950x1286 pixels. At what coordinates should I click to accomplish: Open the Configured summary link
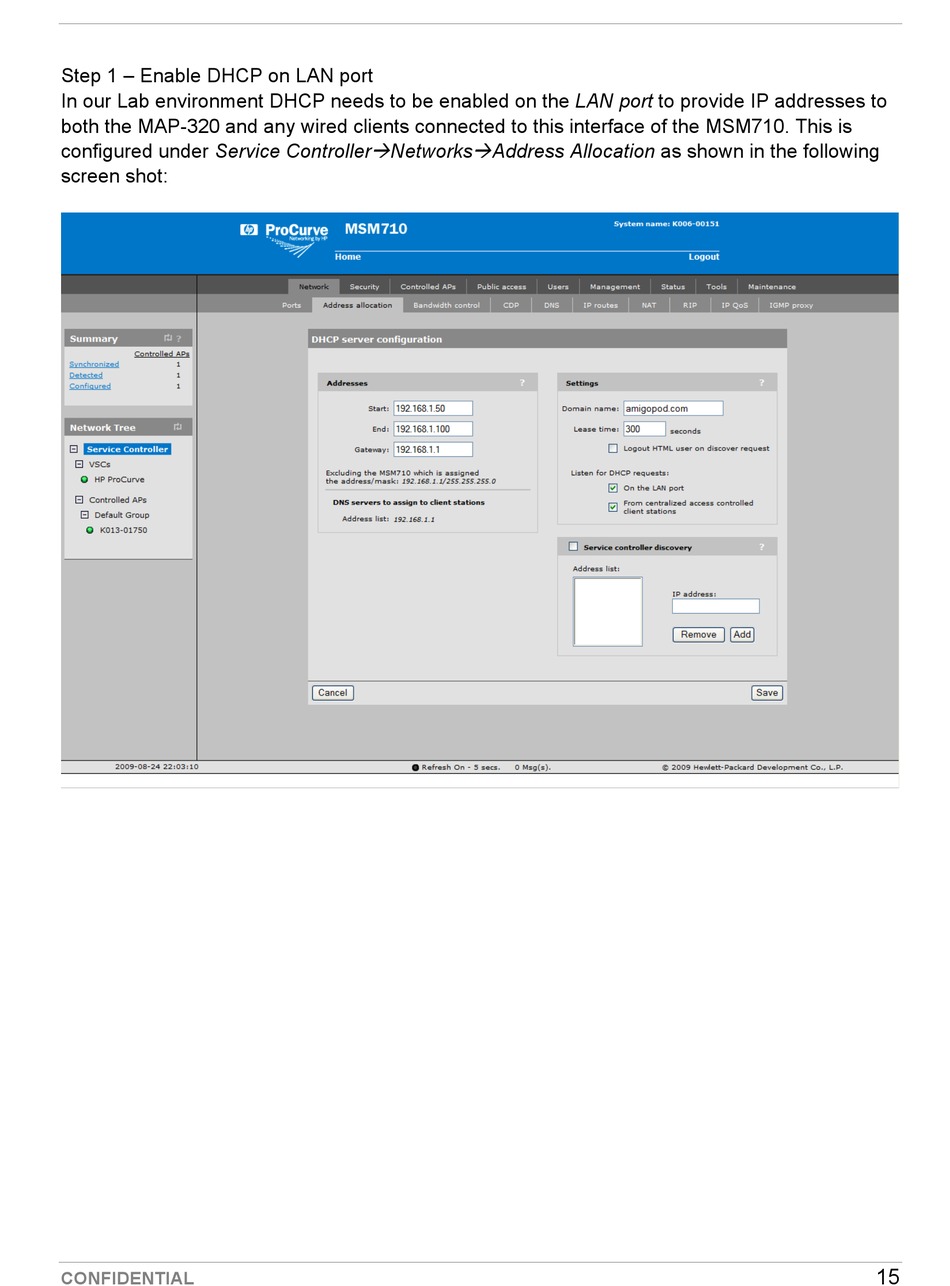pos(90,386)
